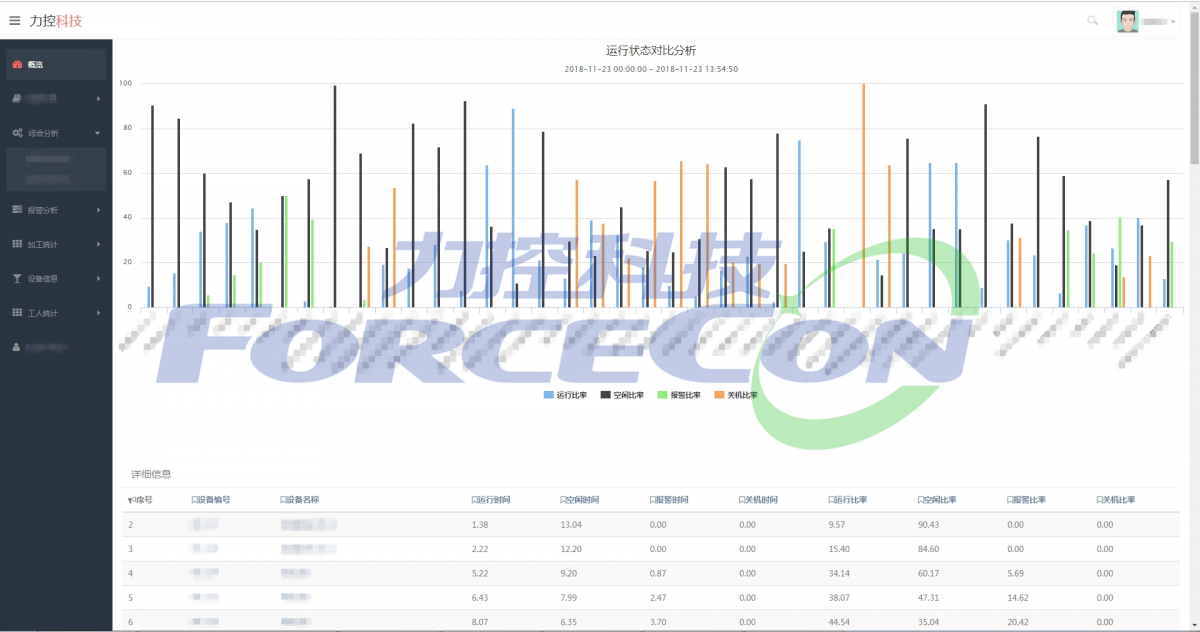Sort table by 设备编号 column header

[x=213, y=500]
